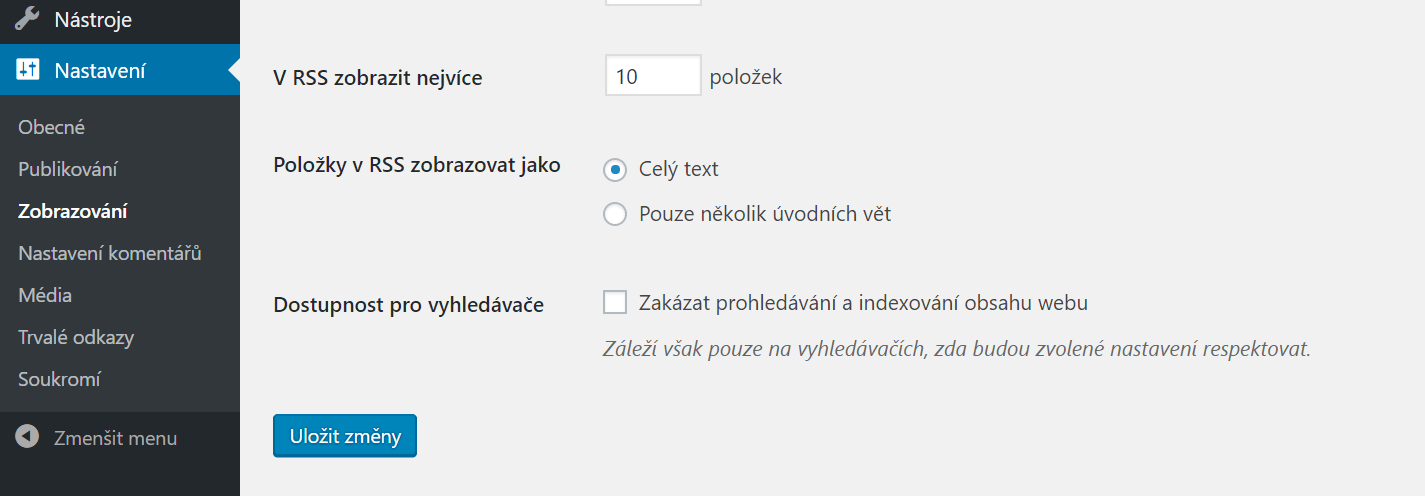The height and width of the screenshot is (496, 1425).
Task: Click the sliders icon beside Nastavení
Action: [x=27, y=70]
